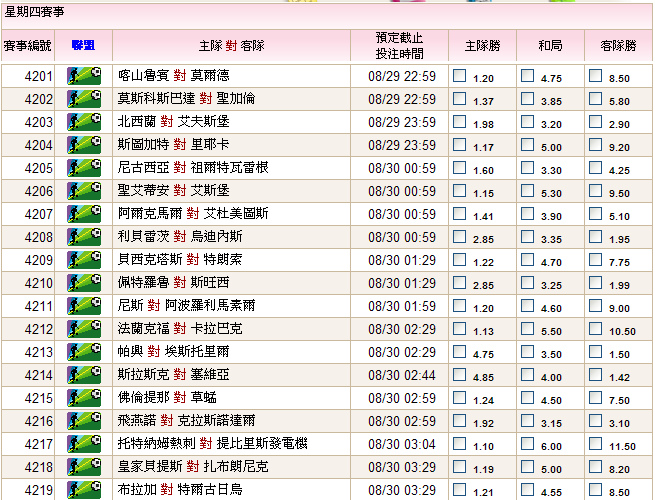The height and width of the screenshot is (500, 655).
Task: Check home win 1.20 for match 4211
Action: click(x=460, y=305)
